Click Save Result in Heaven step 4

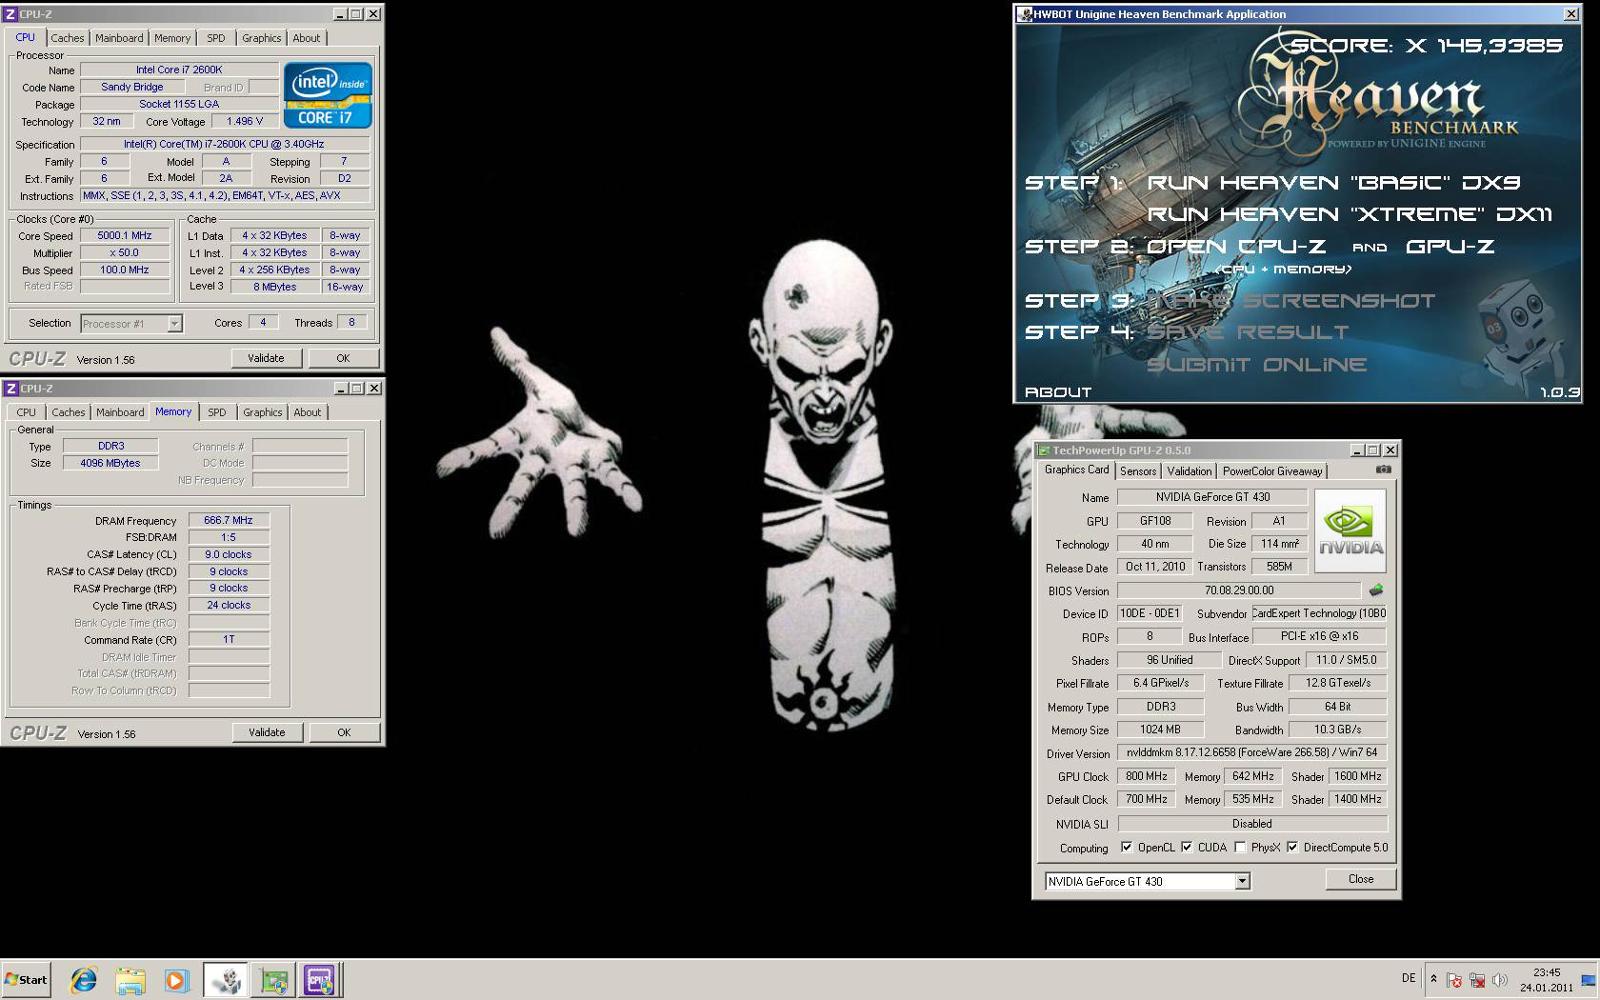1248,332
